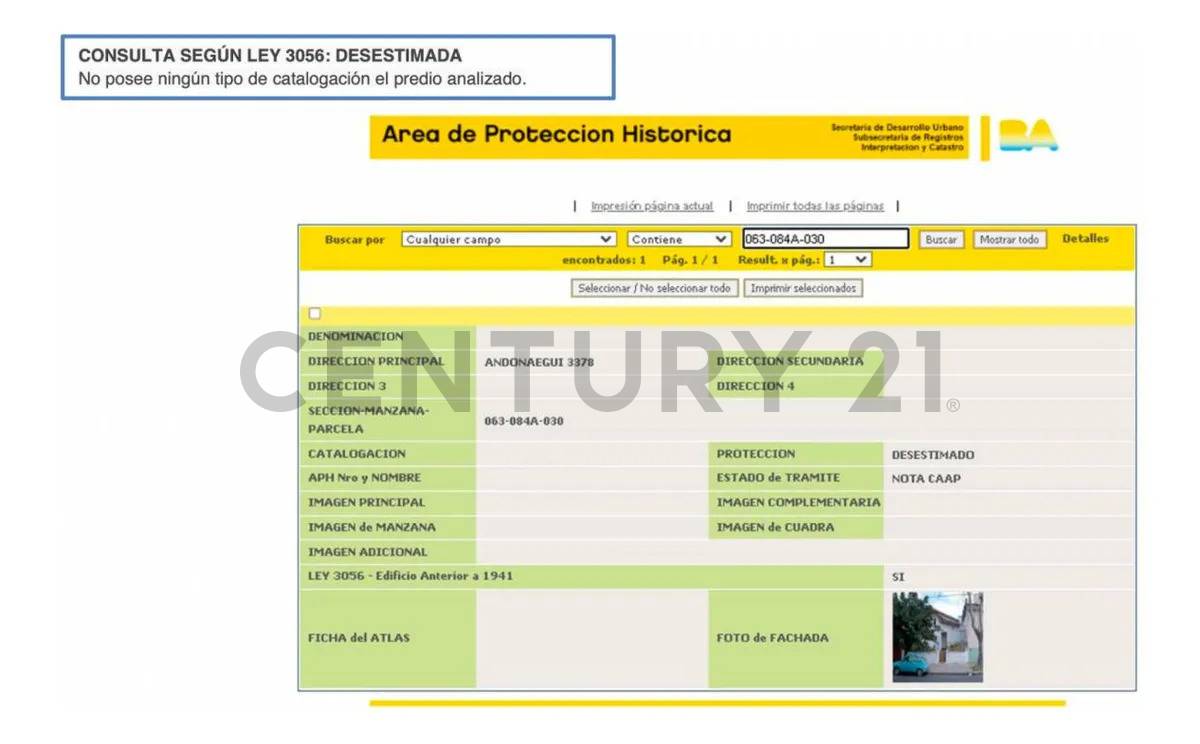1200x744 pixels.
Task: Select the DESESTIMADO protection value
Action: point(932,455)
